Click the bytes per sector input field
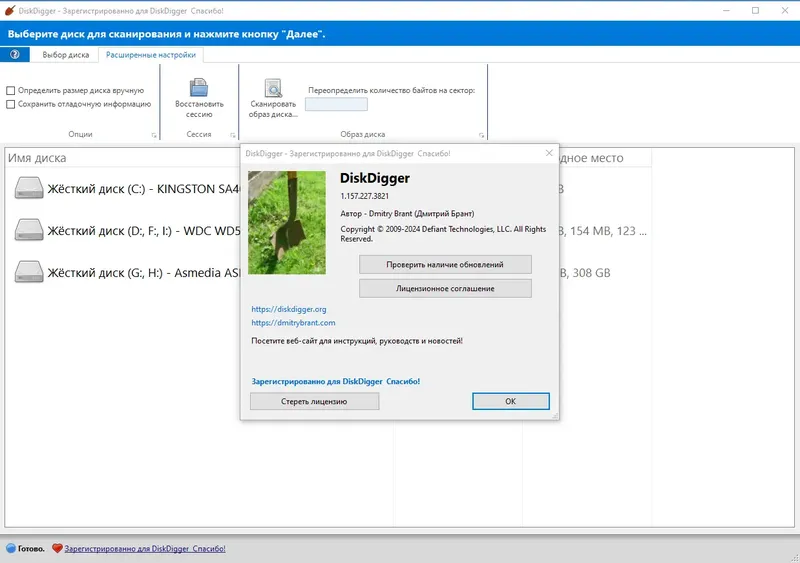The image size is (800, 563). (336, 104)
